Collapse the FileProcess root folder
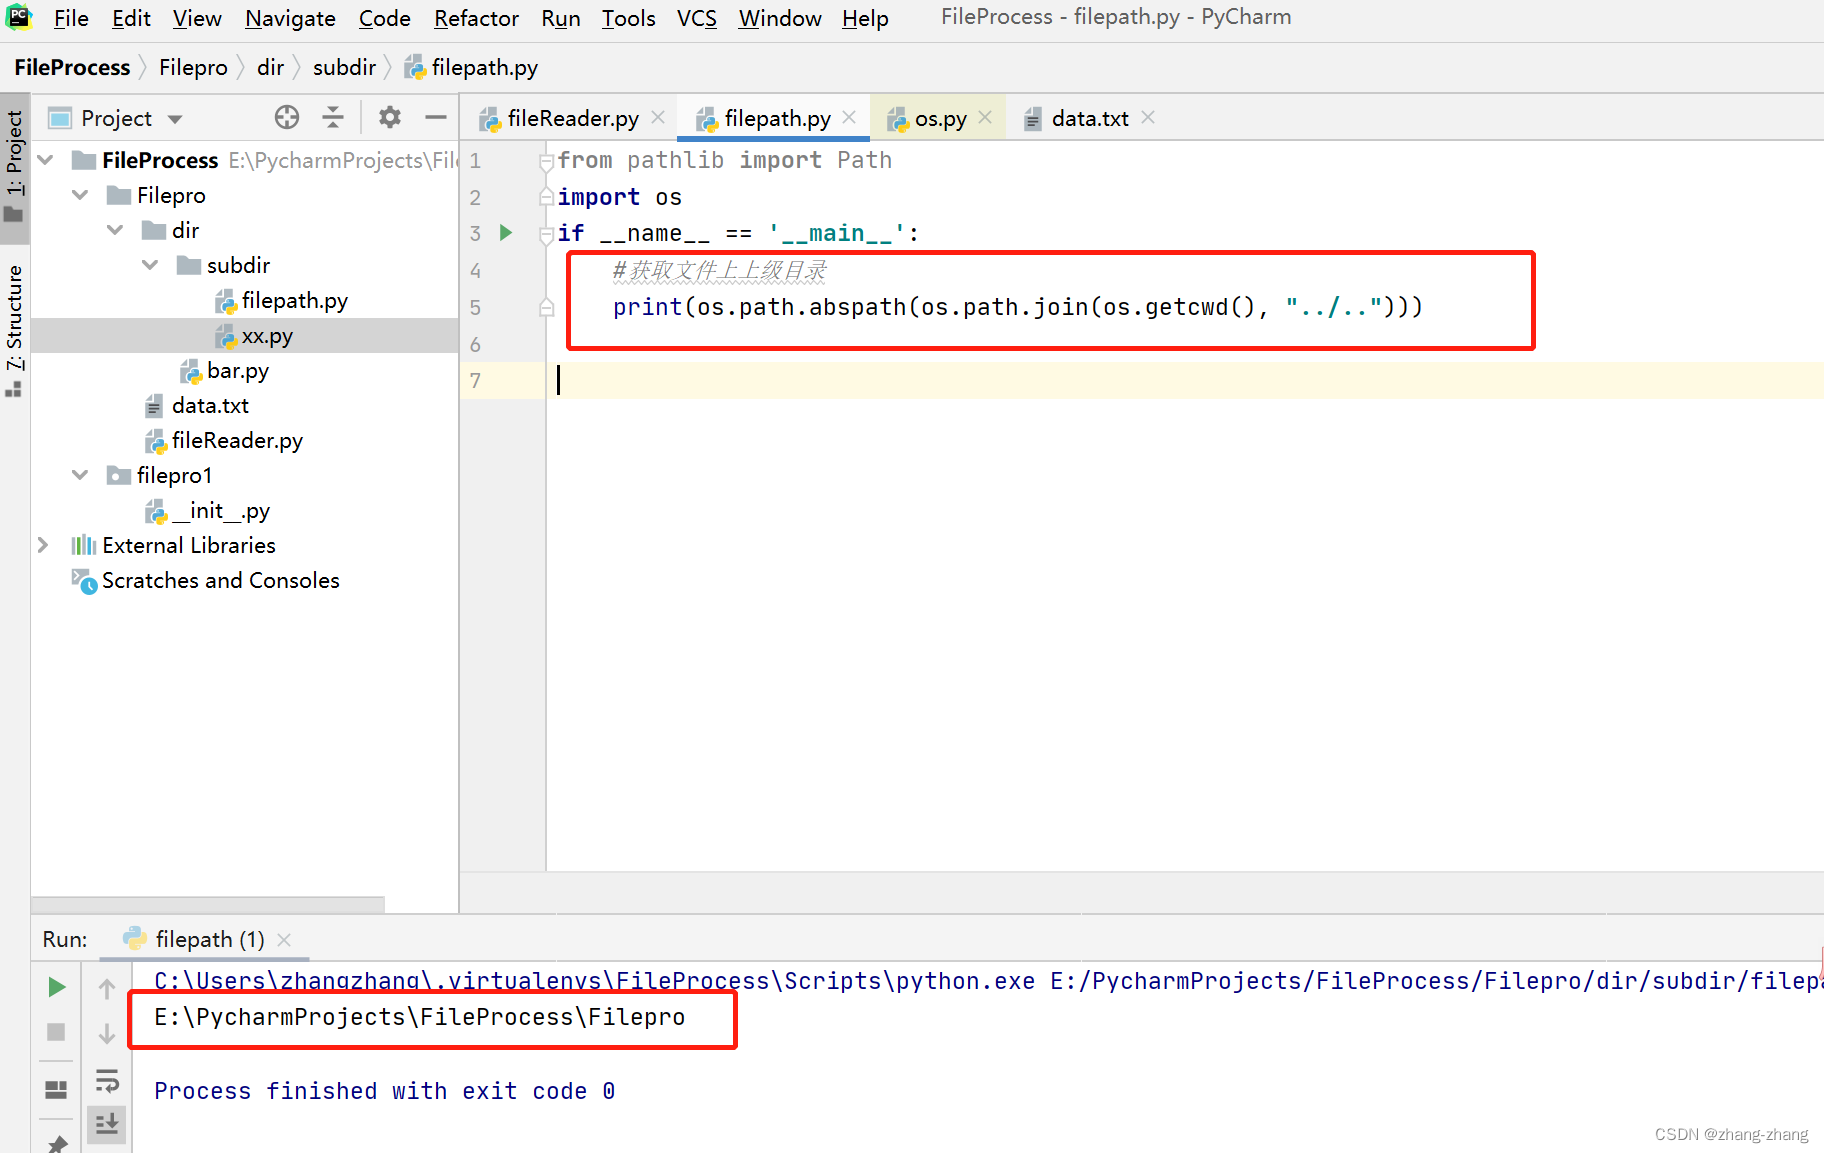1824x1153 pixels. pyautogui.click(x=46, y=160)
